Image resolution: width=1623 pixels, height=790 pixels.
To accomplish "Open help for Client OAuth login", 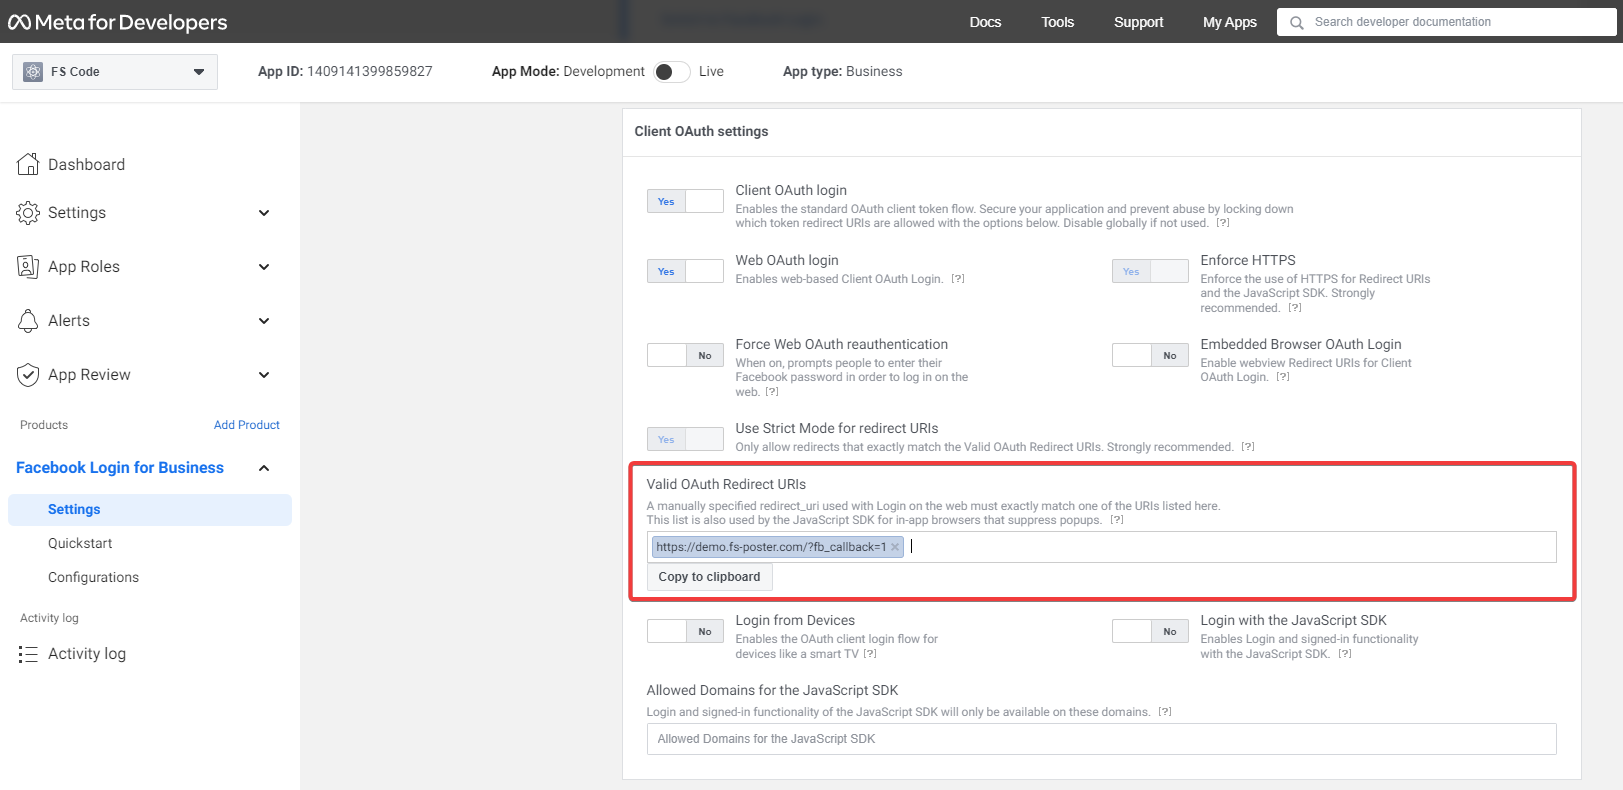I will tap(1223, 223).
